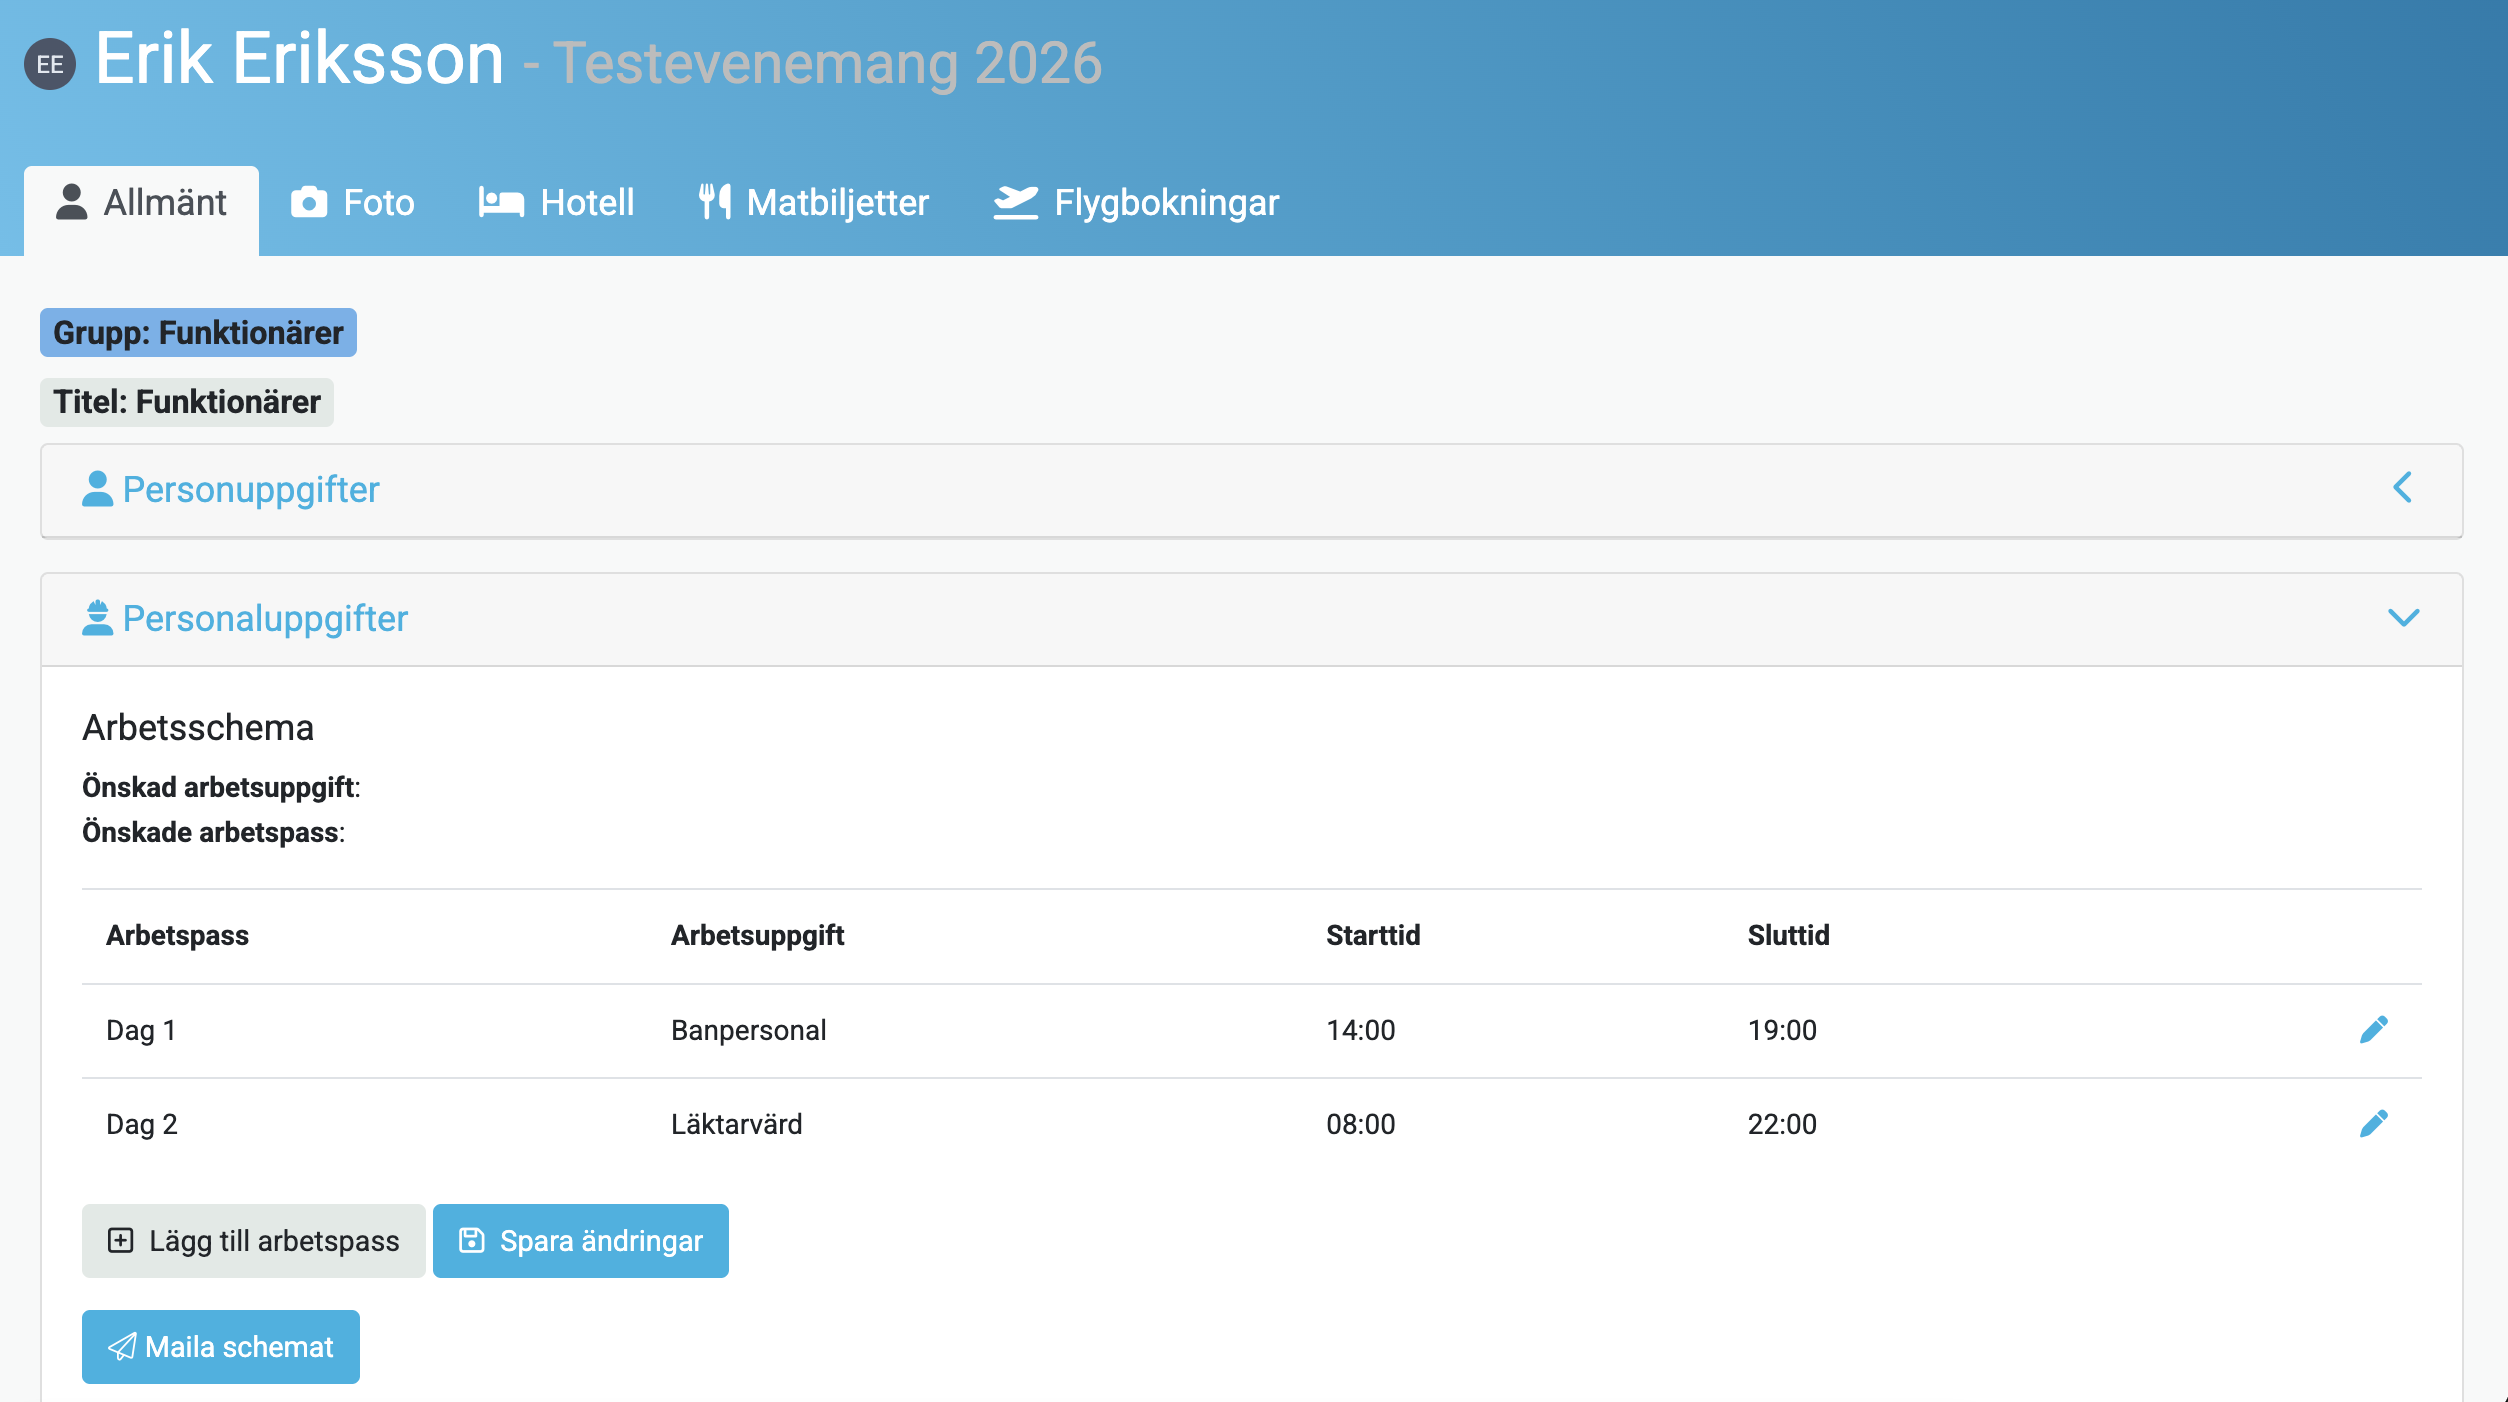Collapse Personaluppgifter section with down chevron
The image size is (2508, 1402).
coord(2403,618)
